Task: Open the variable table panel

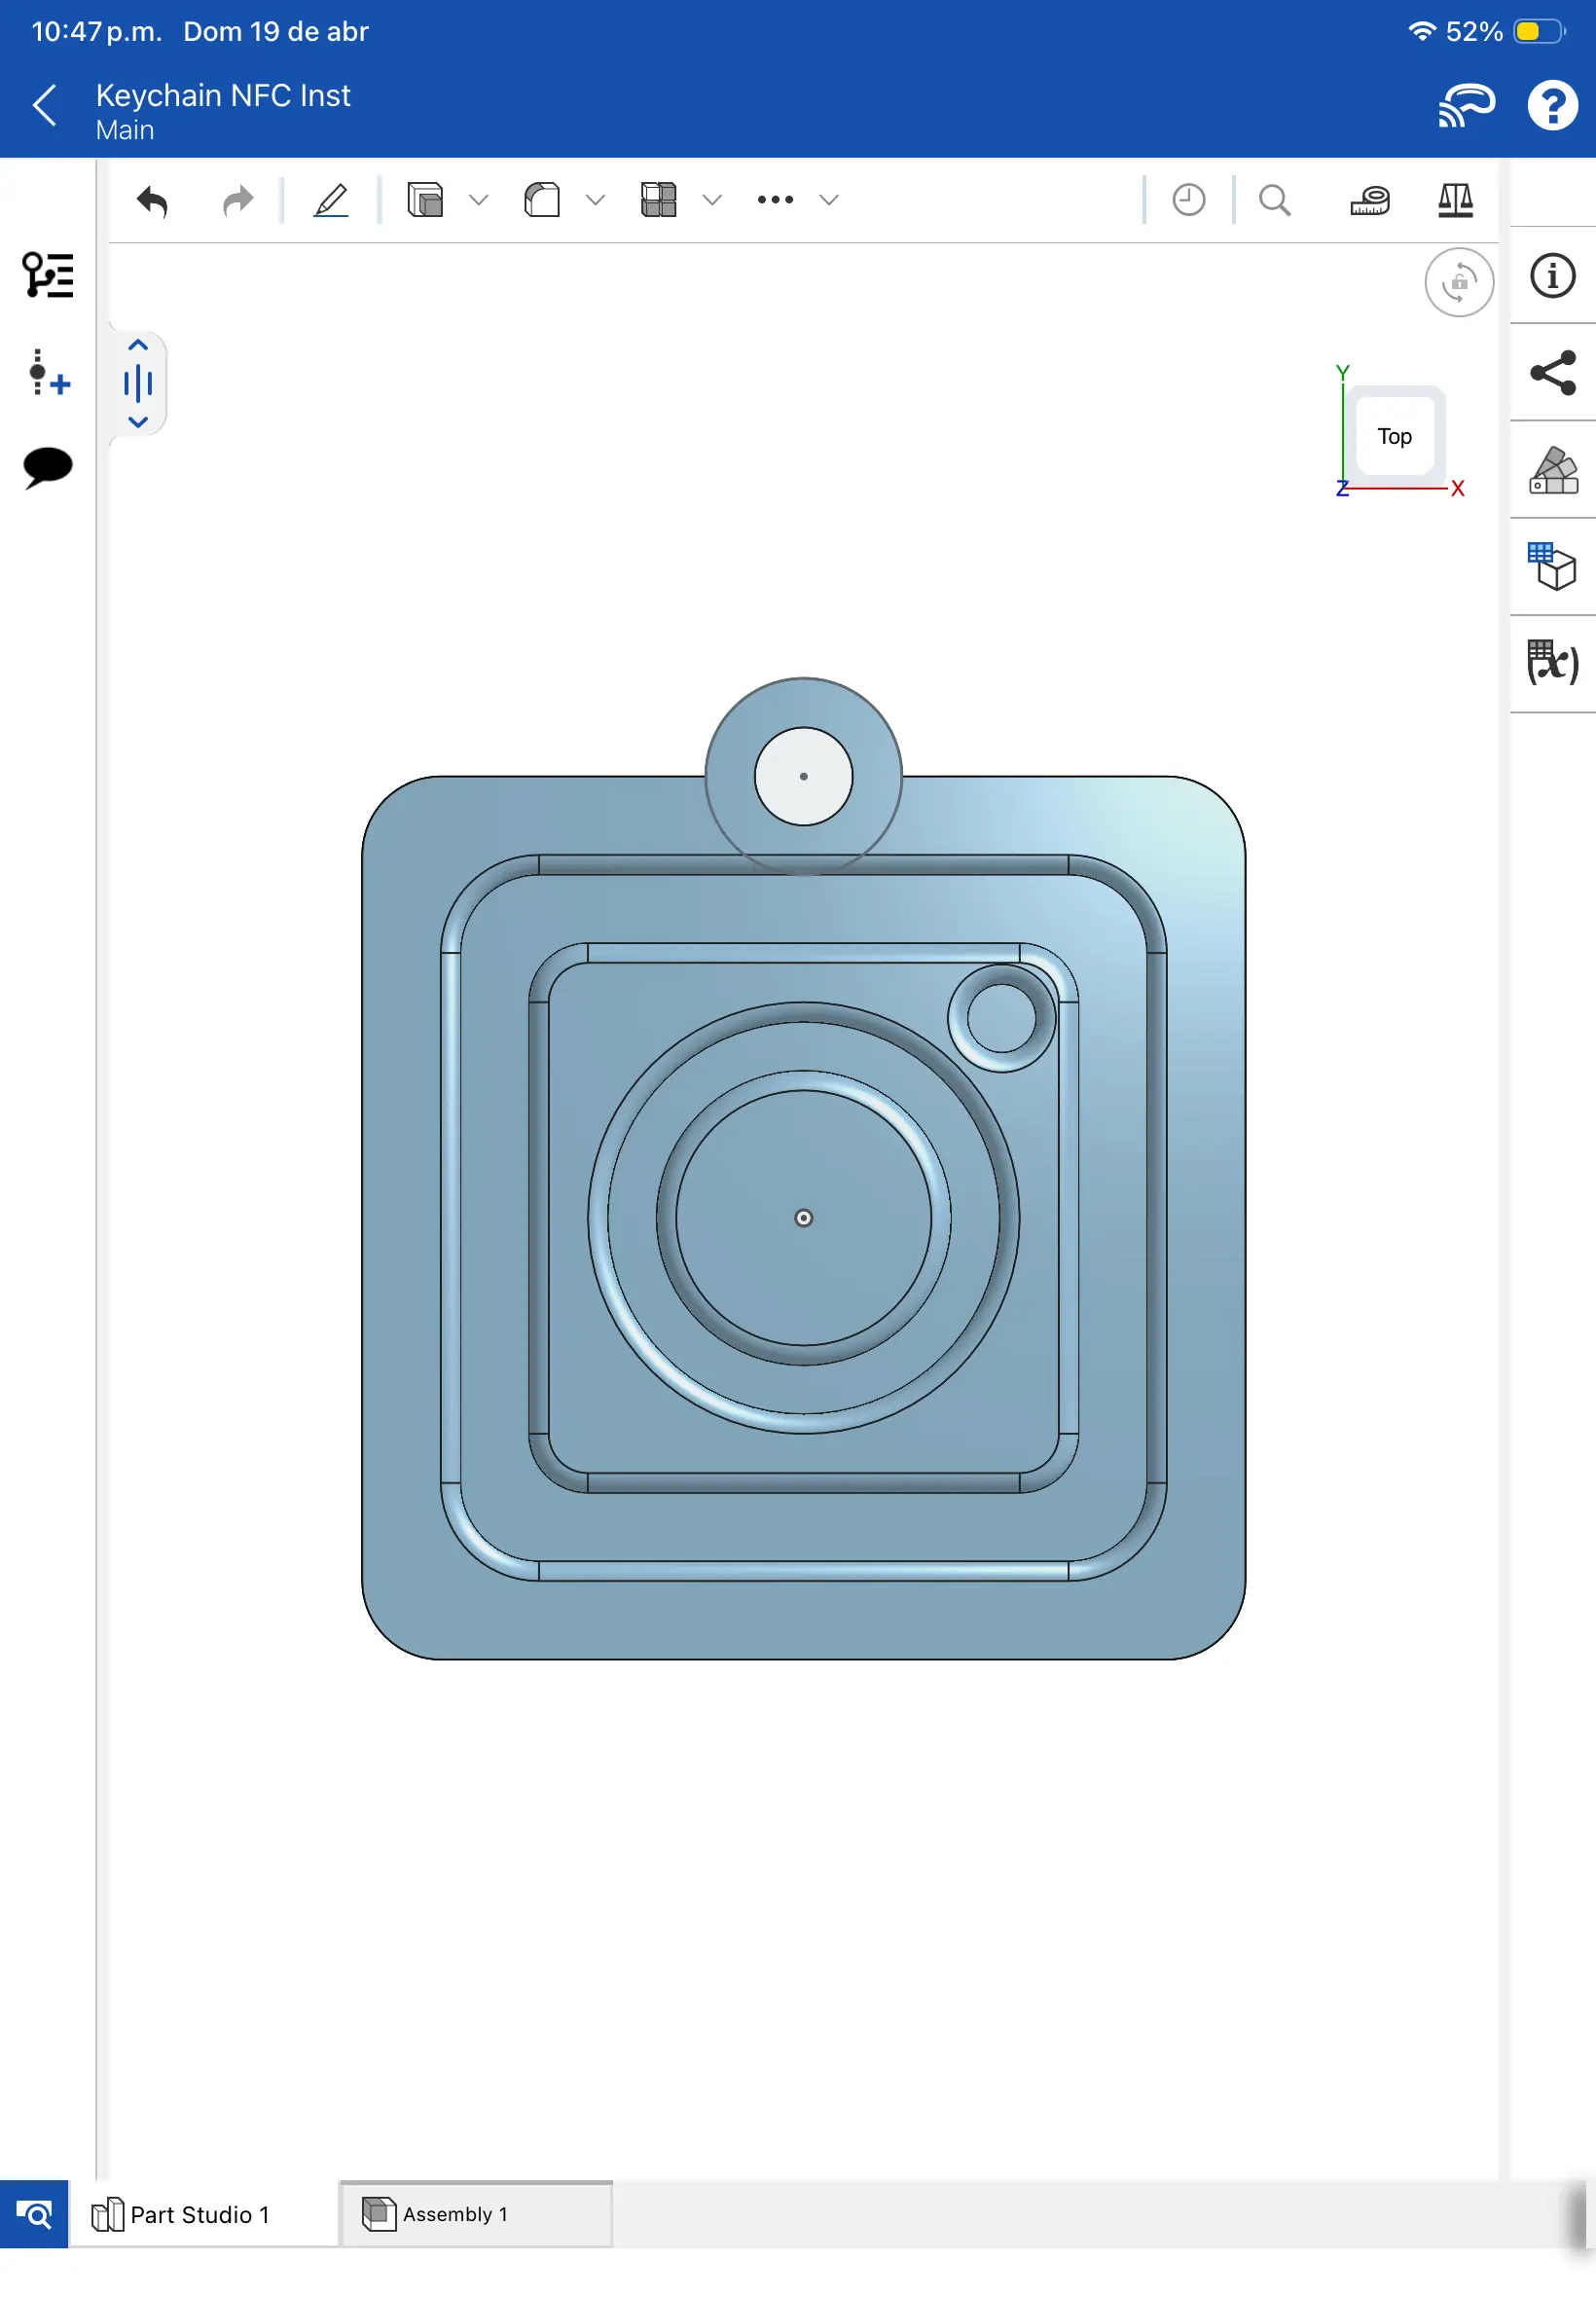Action: [1552, 662]
